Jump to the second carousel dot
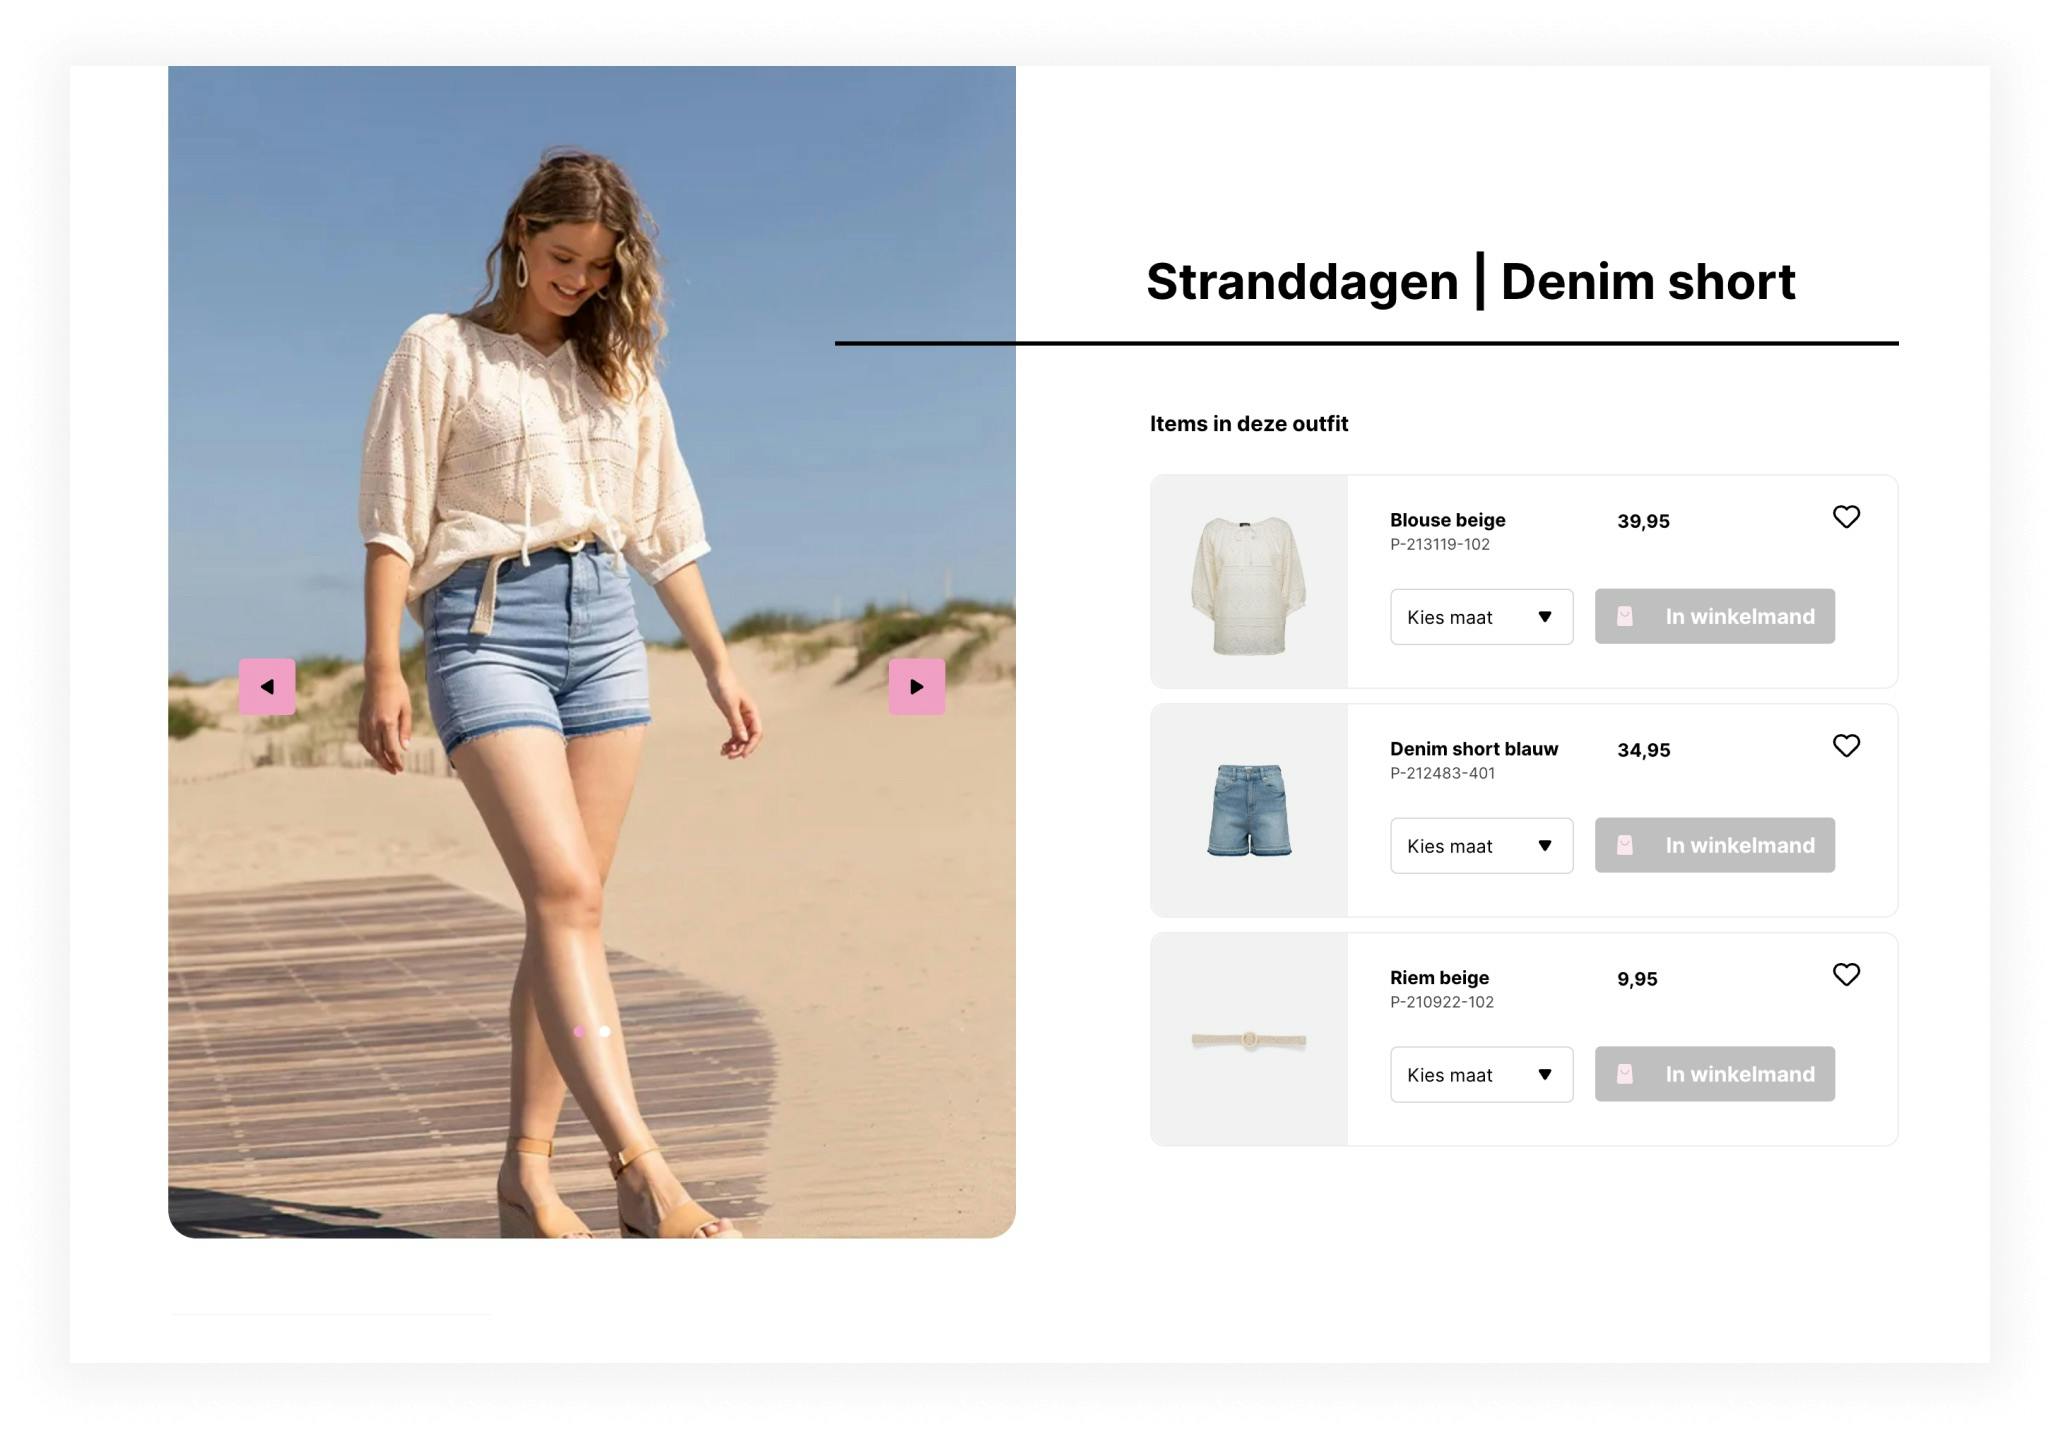This screenshot has width=2060, height=1437. coord(604,1031)
